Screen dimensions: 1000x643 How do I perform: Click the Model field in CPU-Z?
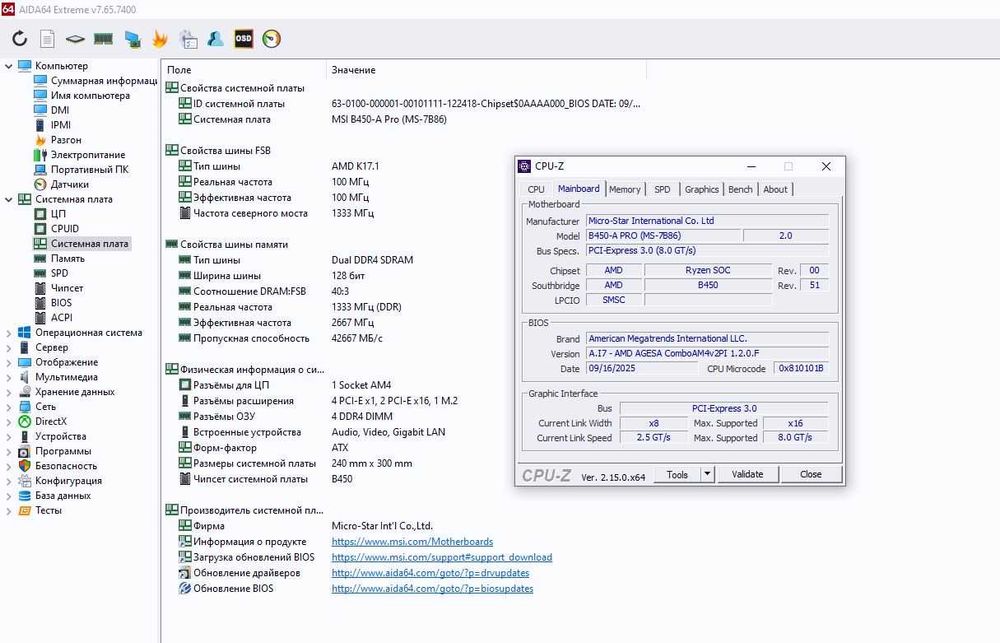[663, 235]
